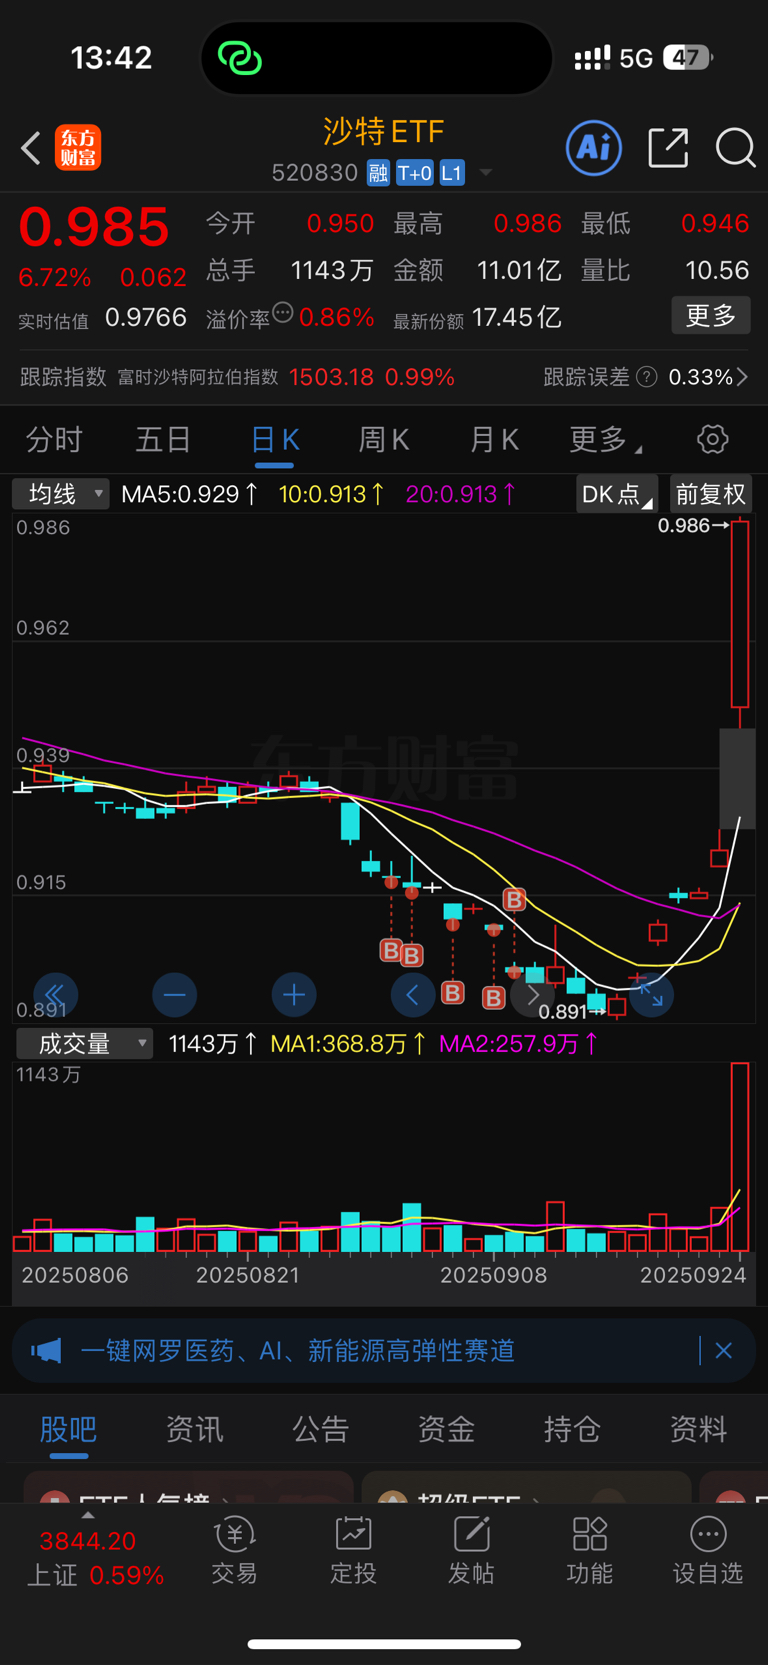Open chart settings gear icon
The width and height of the screenshot is (769, 1665).
712,439
